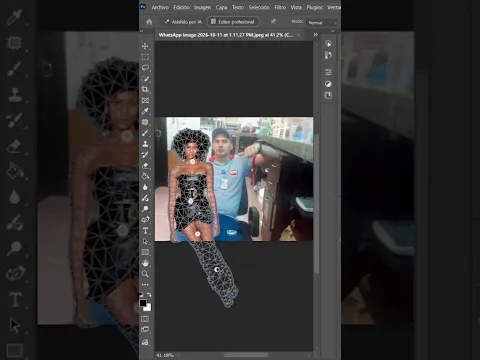Viewport: 480px width, 360px height.
Task: Click the horizontal scrollbar below canvas
Action: point(246,355)
